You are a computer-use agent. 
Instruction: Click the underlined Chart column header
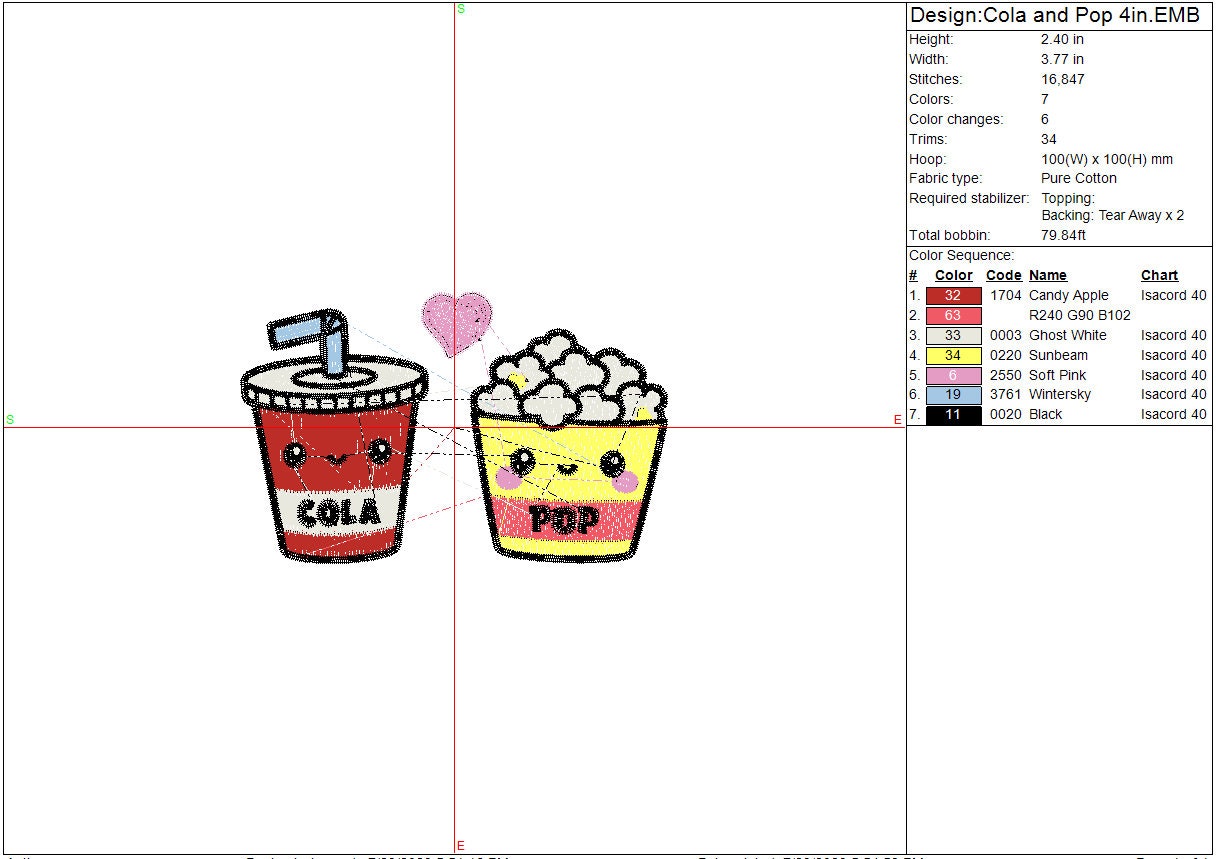coord(1159,276)
